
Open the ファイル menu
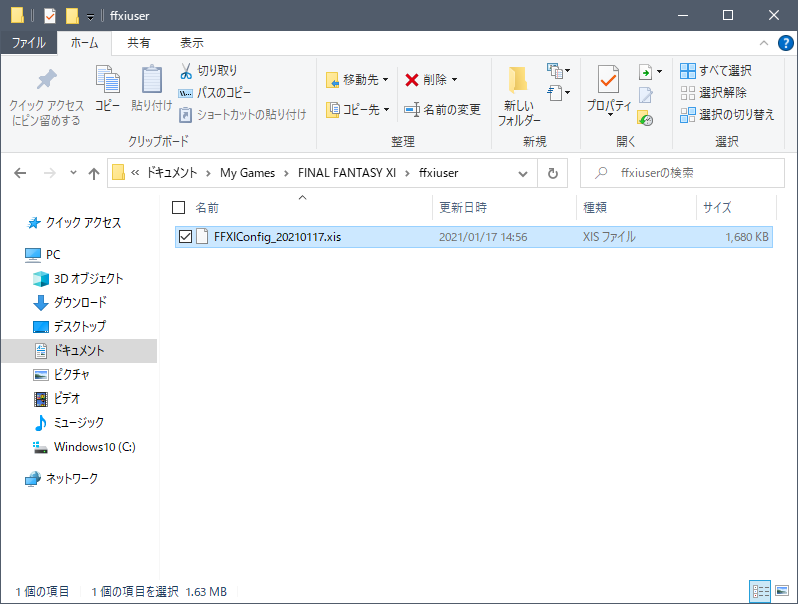coord(28,43)
